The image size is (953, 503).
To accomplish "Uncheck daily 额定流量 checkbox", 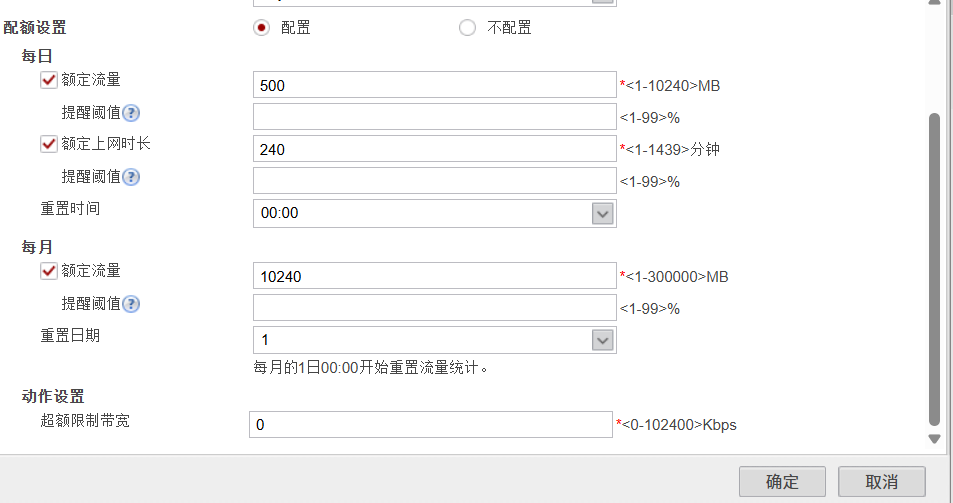I will (x=49, y=80).
